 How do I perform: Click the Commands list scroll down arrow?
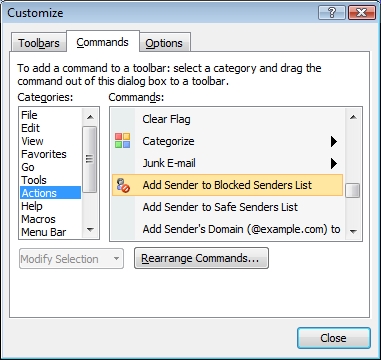click(x=353, y=231)
